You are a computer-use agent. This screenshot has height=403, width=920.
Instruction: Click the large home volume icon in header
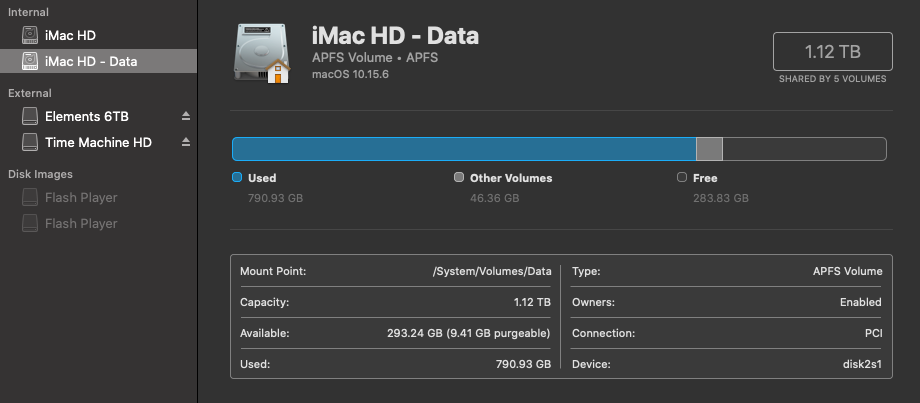262,53
